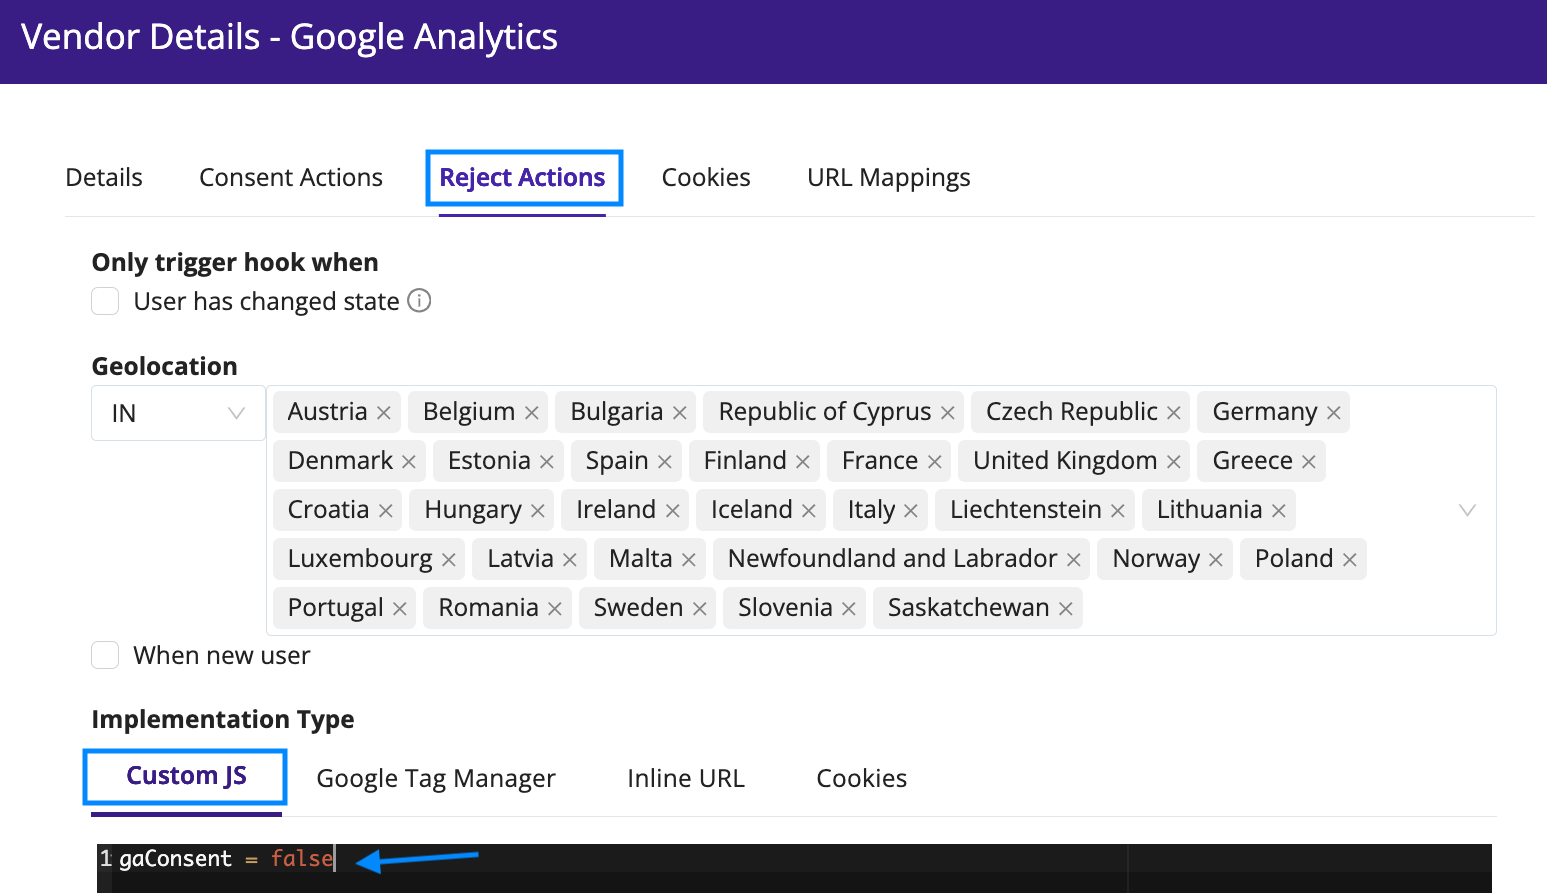
Task: Remove Newfoundland and Labrador tag
Action: [x=1074, y=559]
